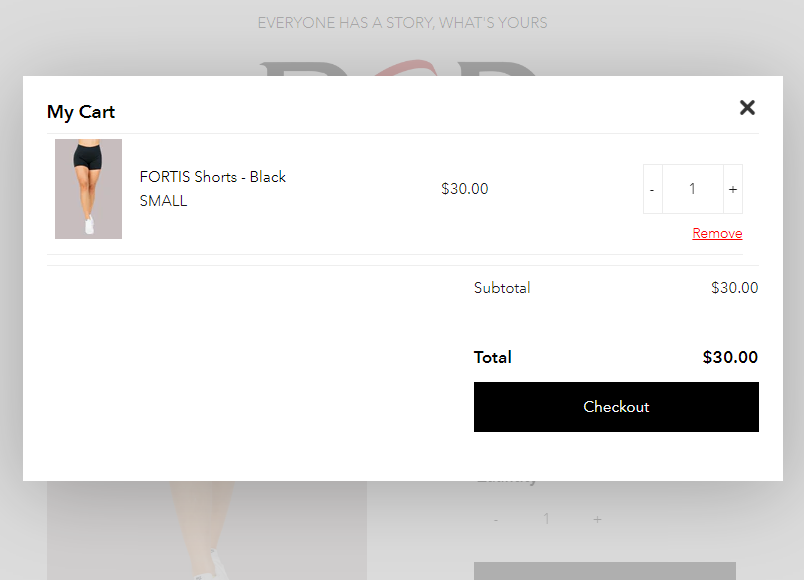Click the dimmed product photo below cart
The height and width of the screenshot is (580, 804).
click(x=206, y=530)
